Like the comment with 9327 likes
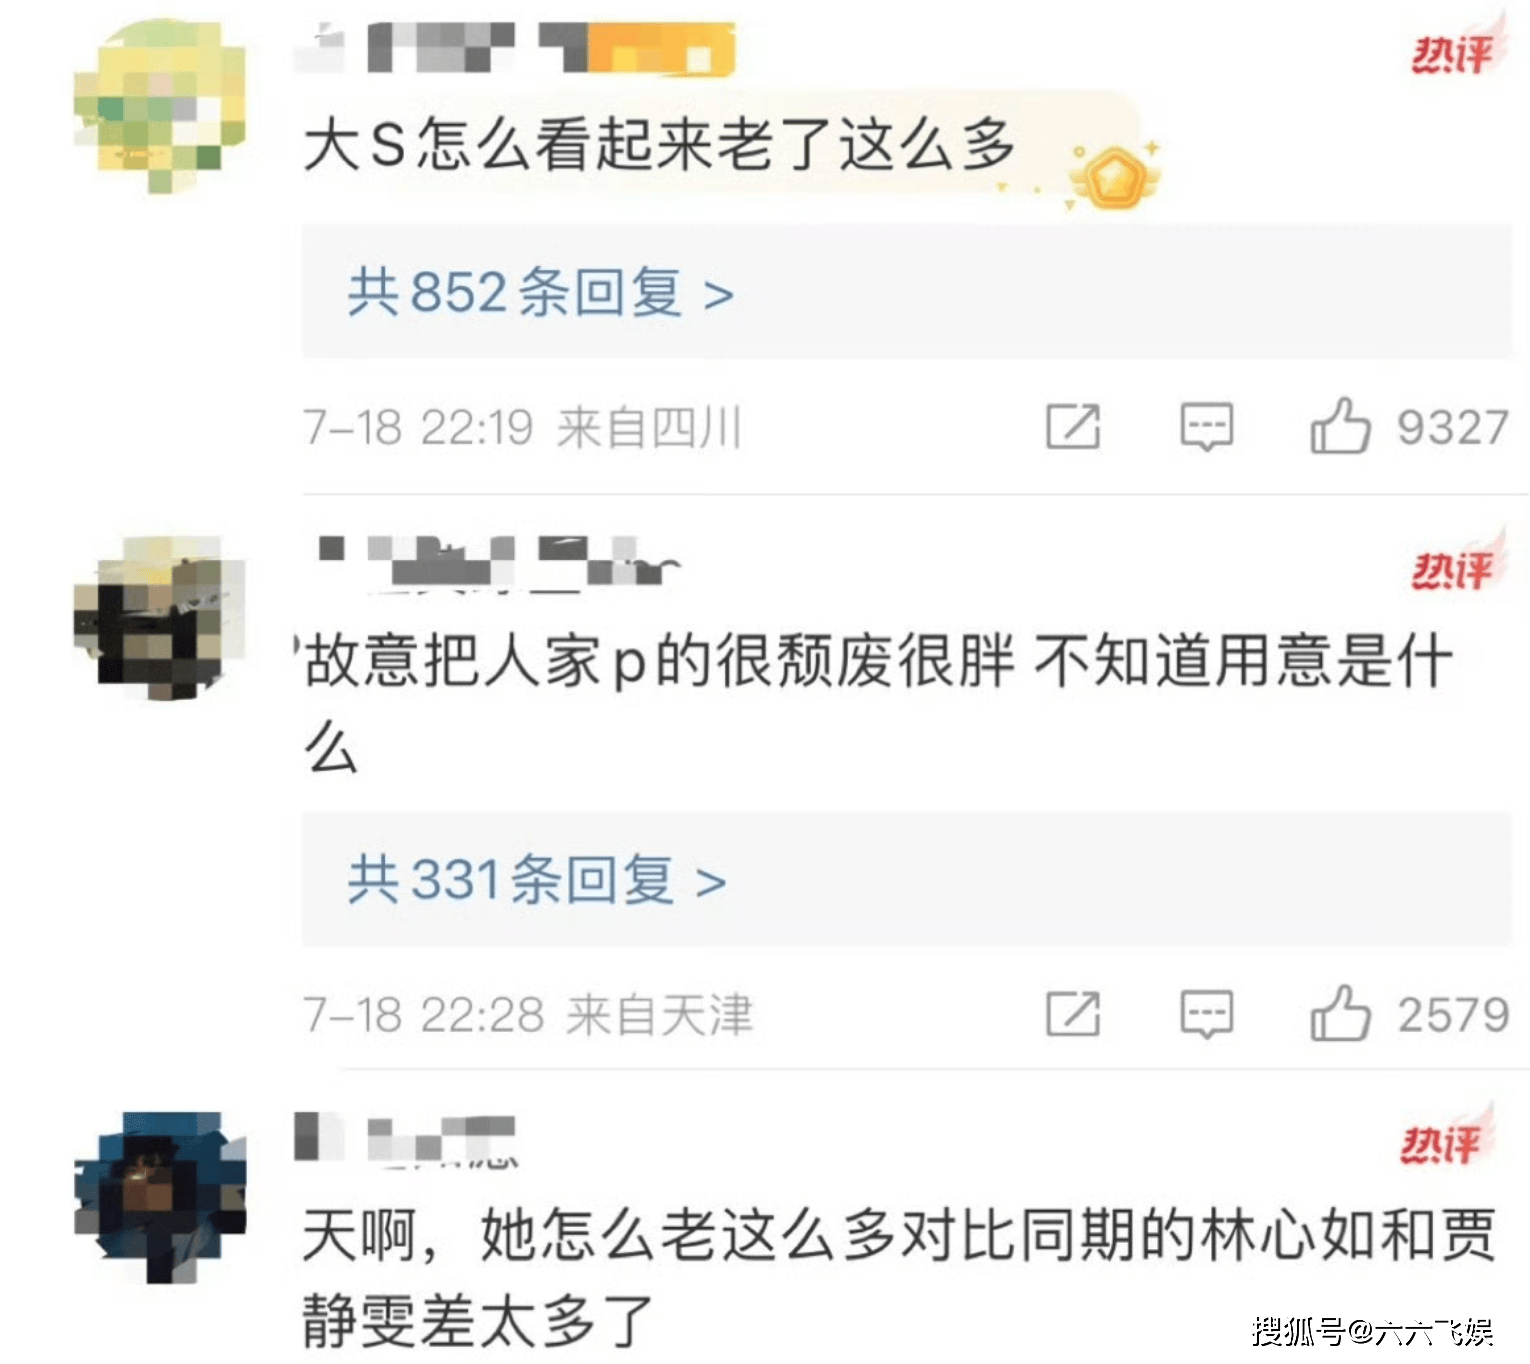 [1340, 426]
